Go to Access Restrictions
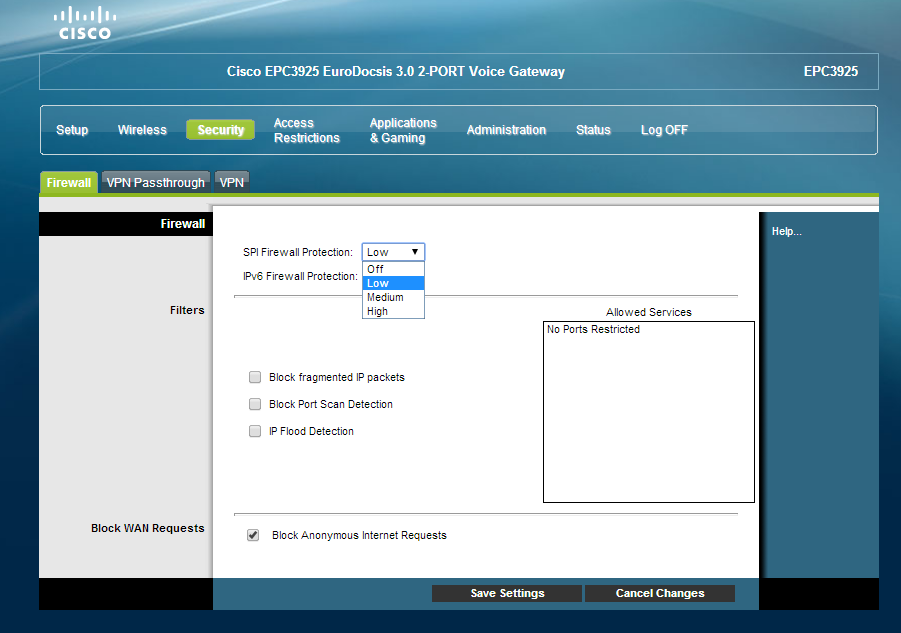Viewport: 901px width, 633px height. click(x=307, y=130)
